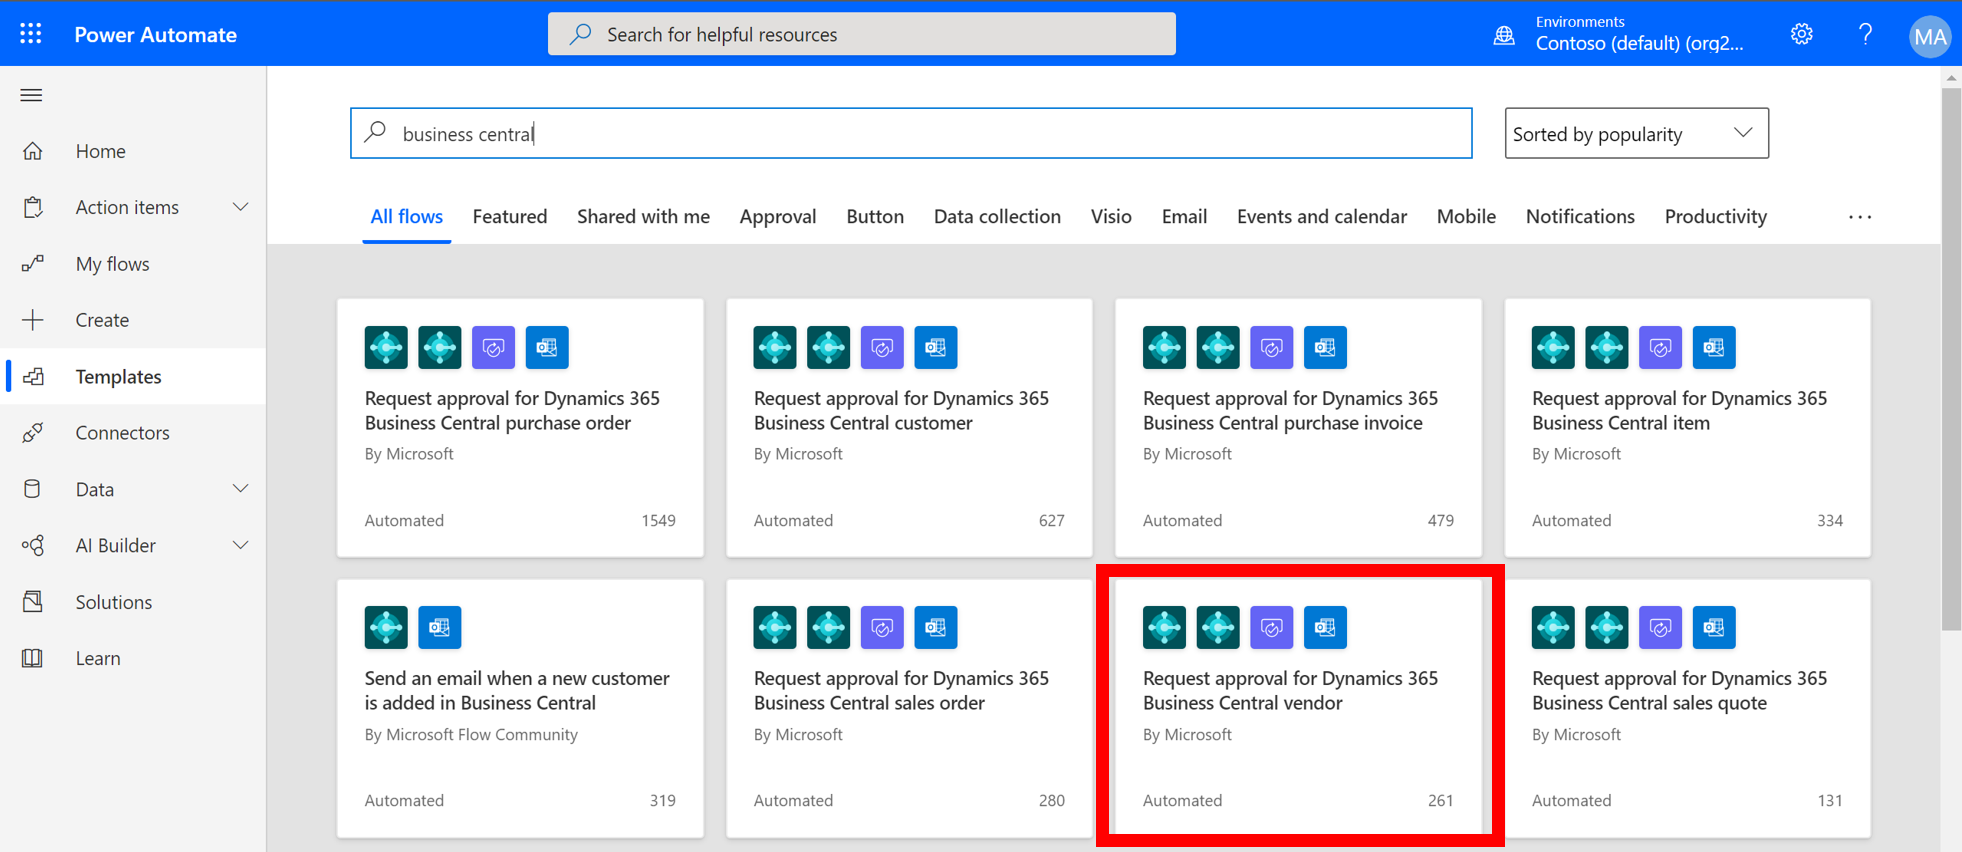1962x852 pixels.
Task: Open the Mobile tab
Action: 1466,217
